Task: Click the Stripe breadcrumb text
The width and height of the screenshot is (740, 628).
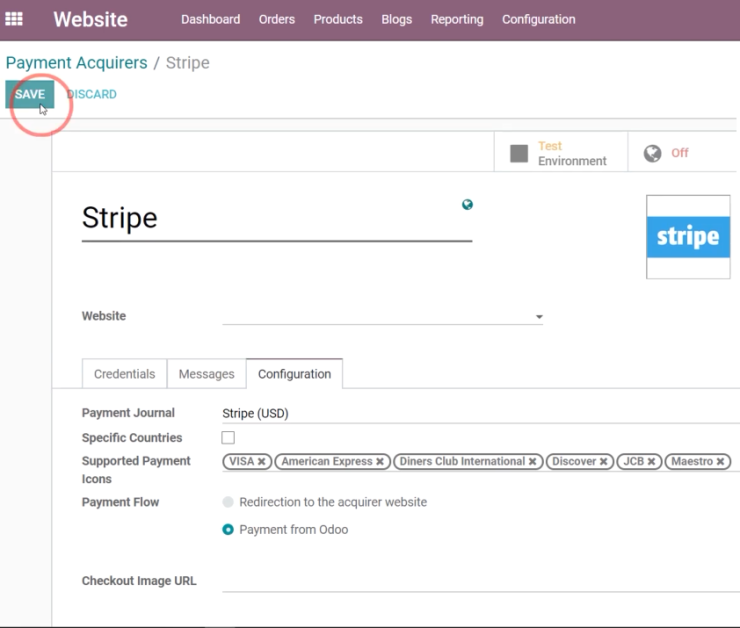Action: 187,63
